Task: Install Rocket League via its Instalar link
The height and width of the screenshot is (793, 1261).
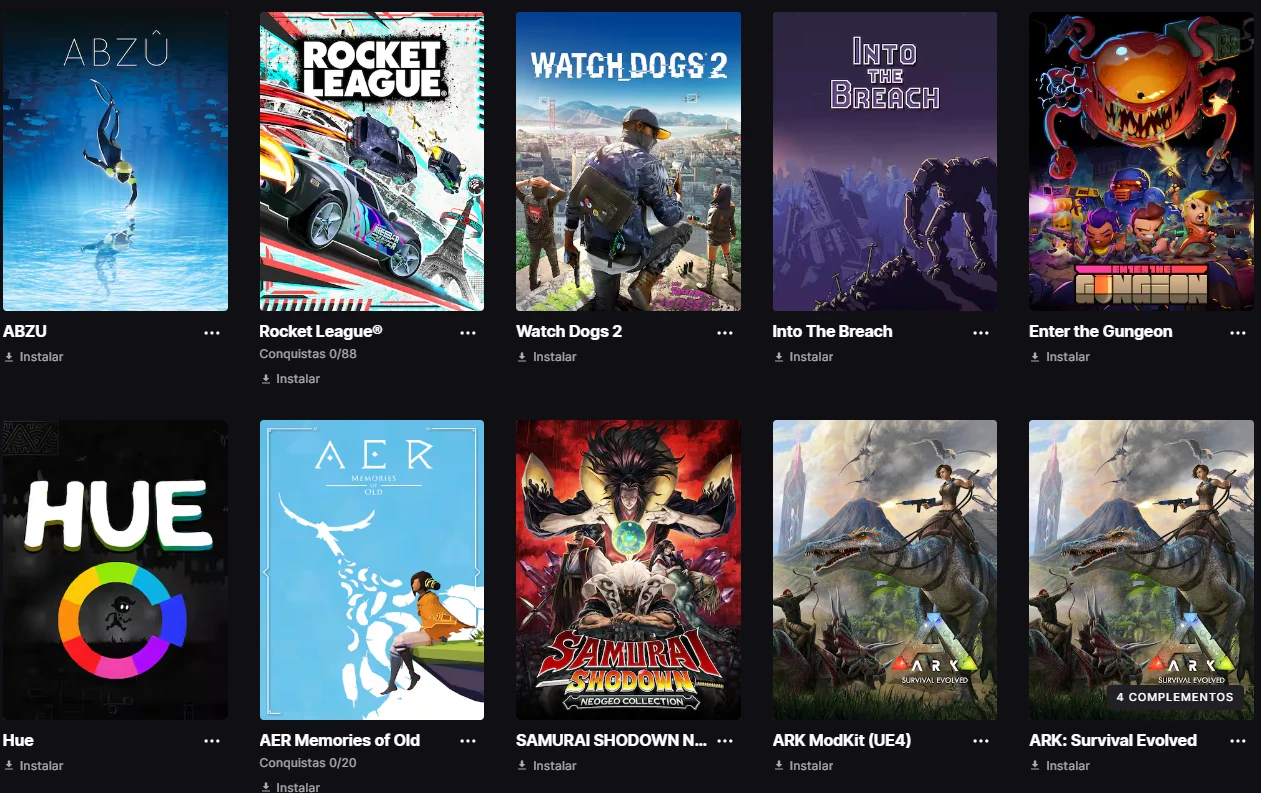Action: coord(291,379)
